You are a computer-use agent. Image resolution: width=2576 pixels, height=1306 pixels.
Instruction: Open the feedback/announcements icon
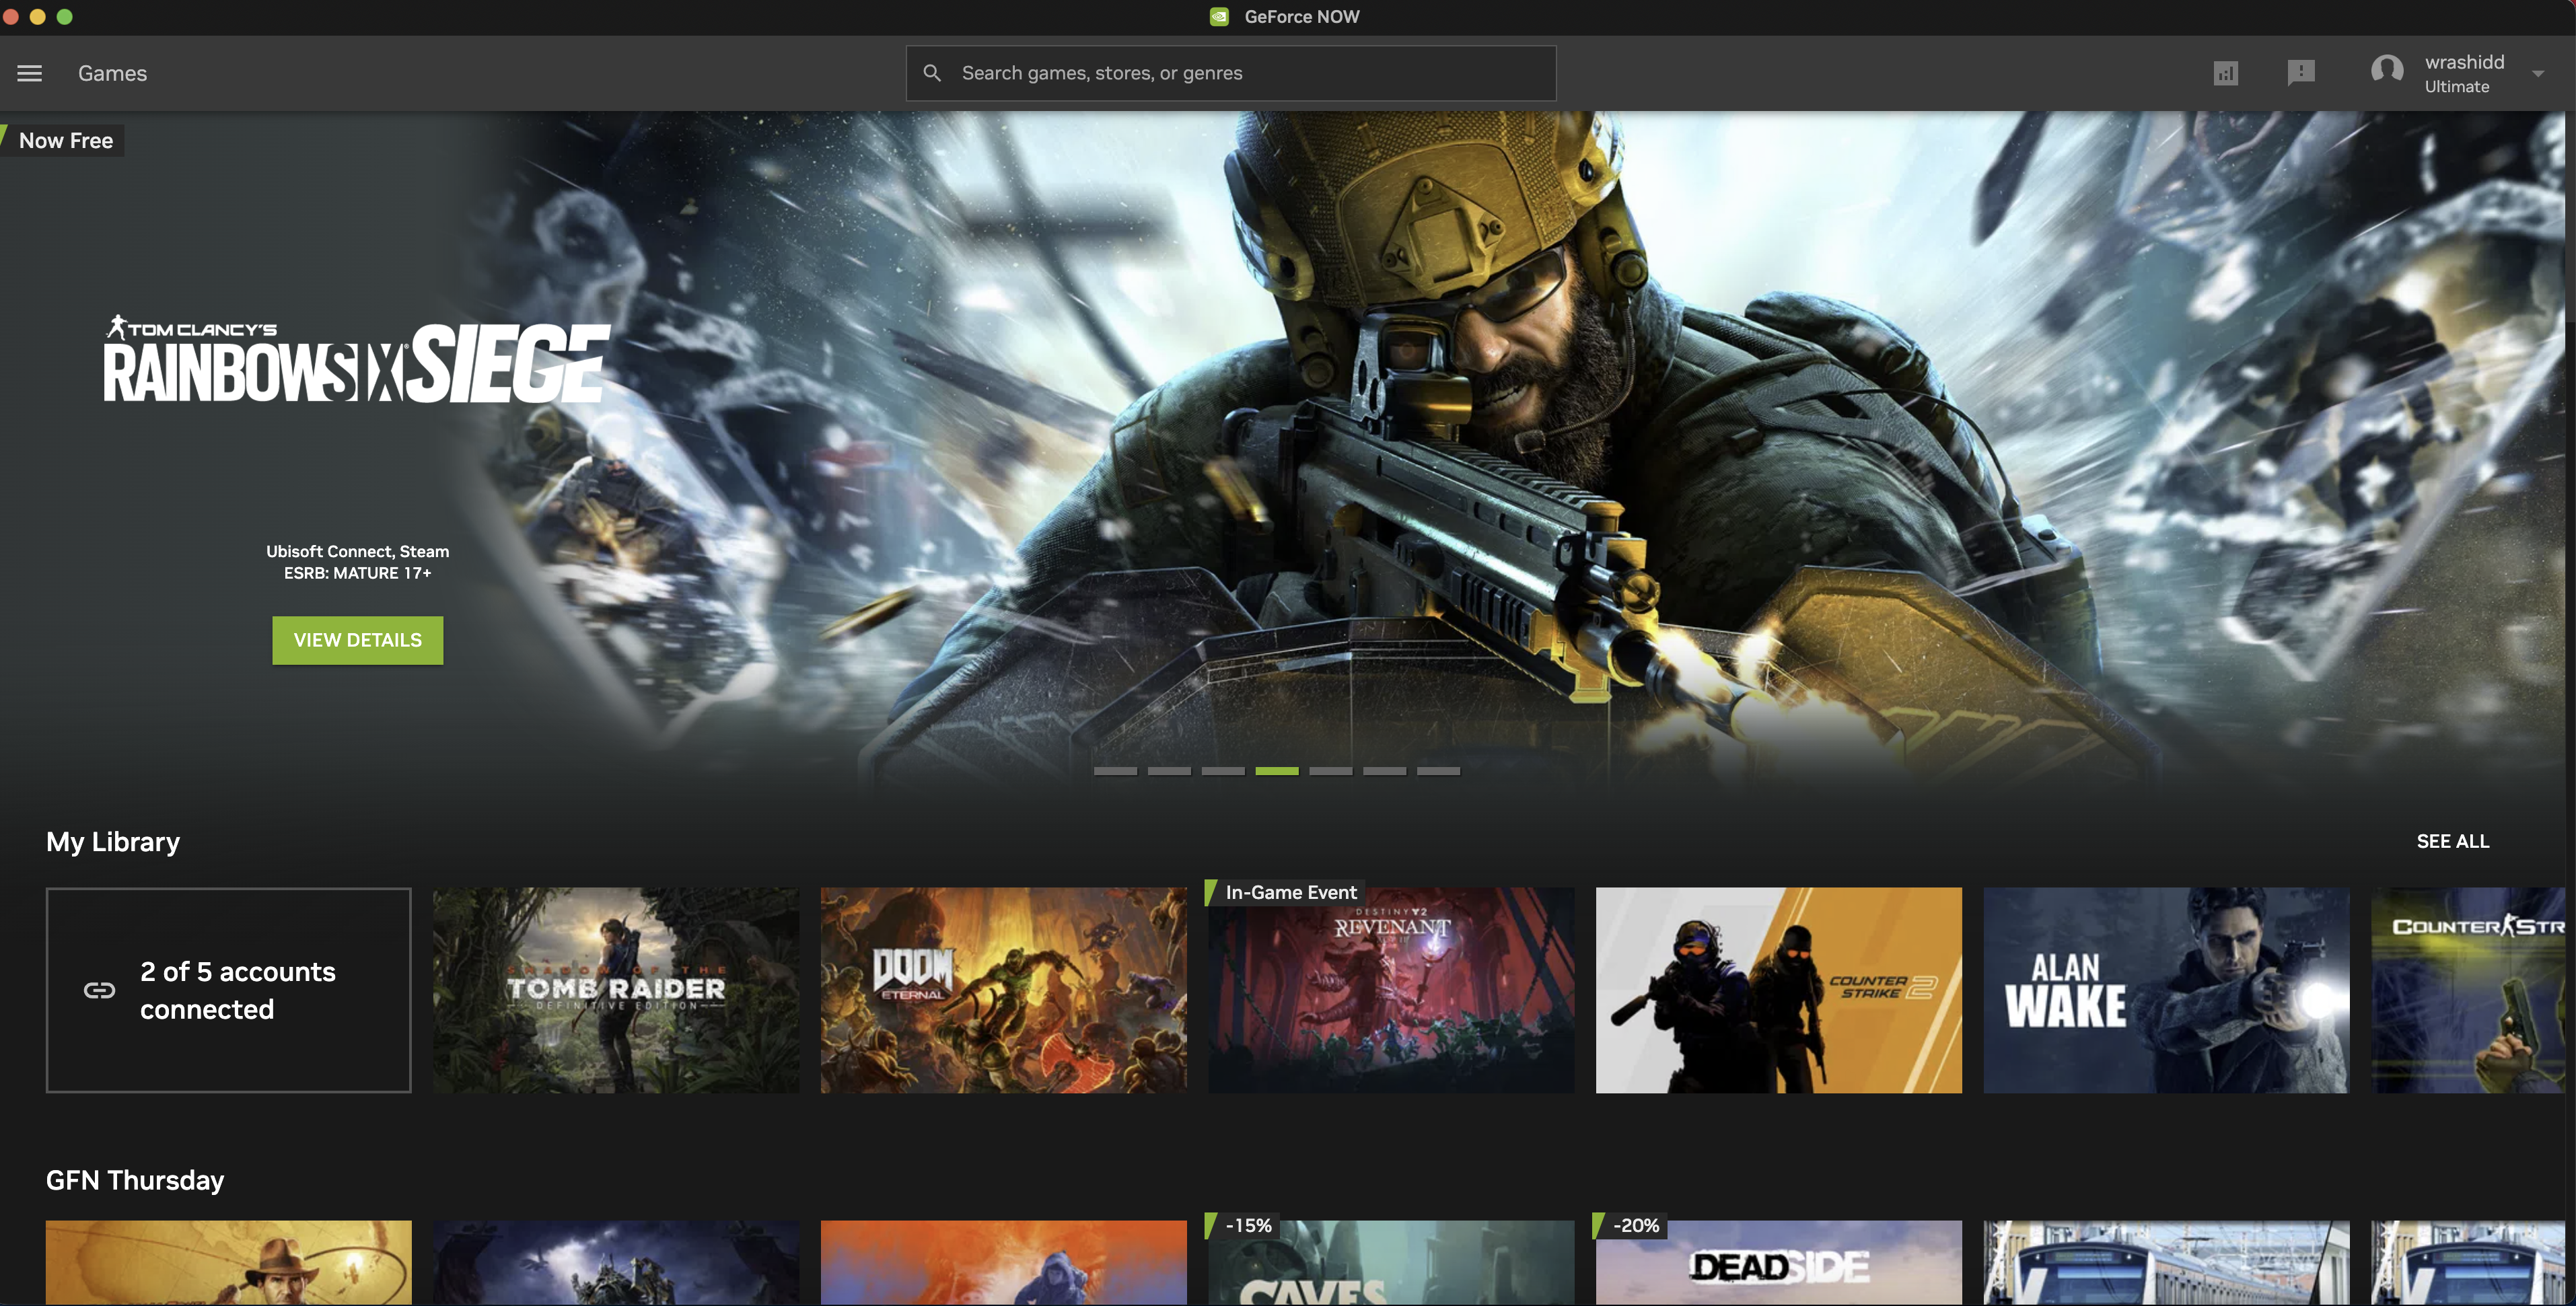[2302, 72]
